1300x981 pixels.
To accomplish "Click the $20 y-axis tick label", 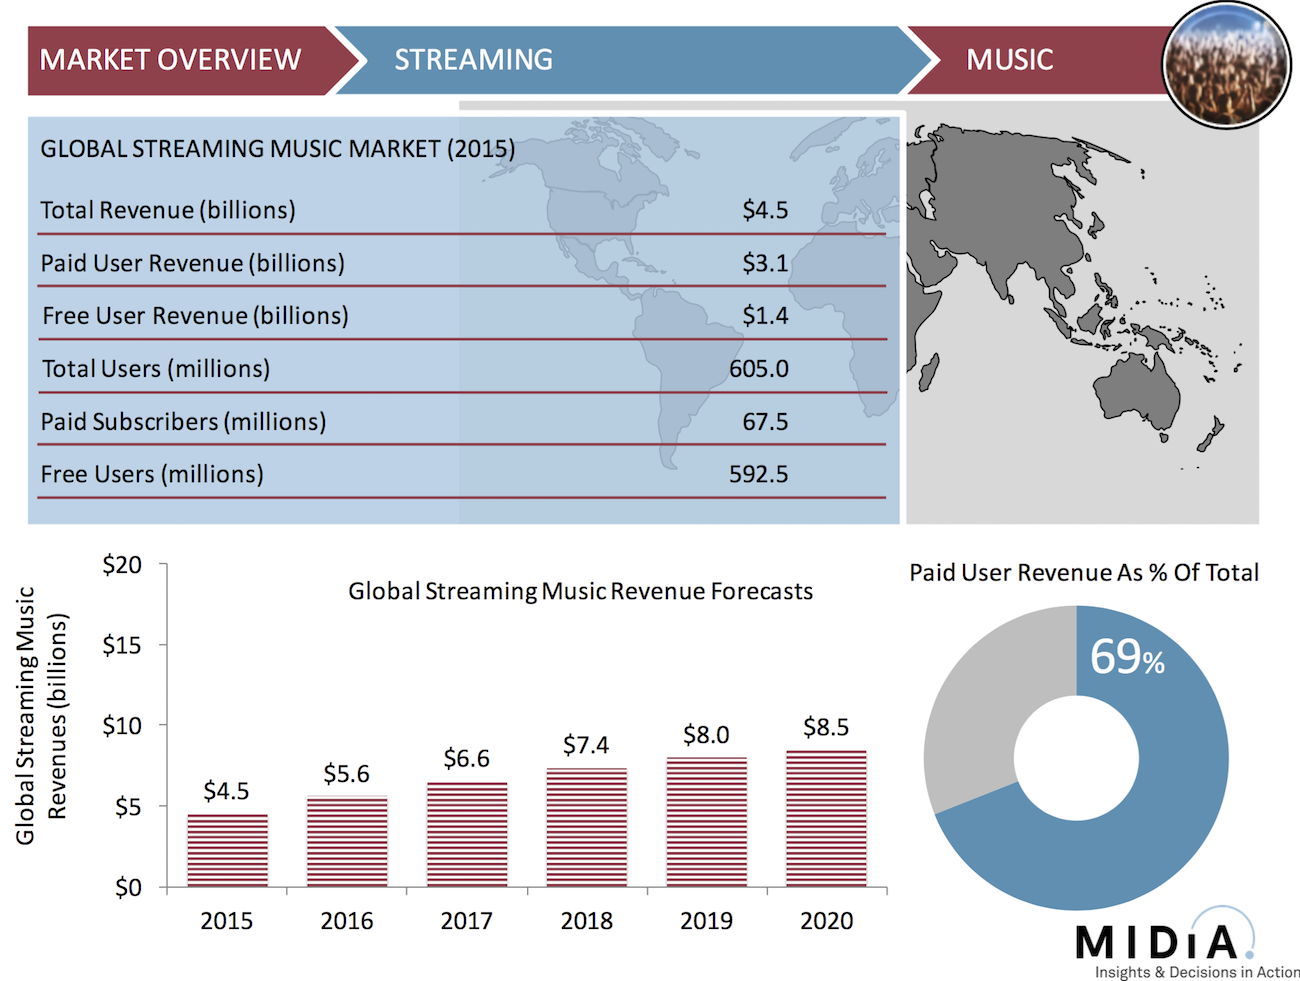I will [122, 565].
